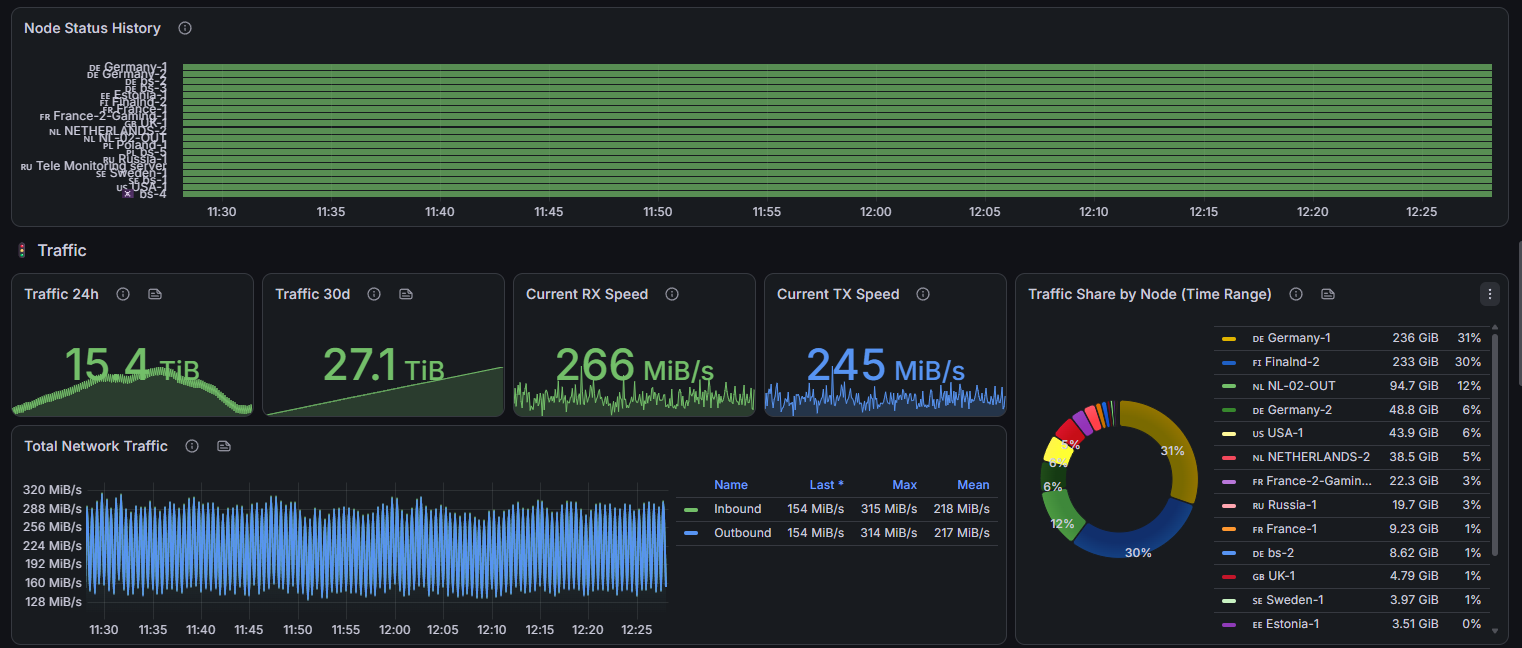The image size is (1522, 648).
Task: Click the Node Status History info icon
Action: (185, 28)
